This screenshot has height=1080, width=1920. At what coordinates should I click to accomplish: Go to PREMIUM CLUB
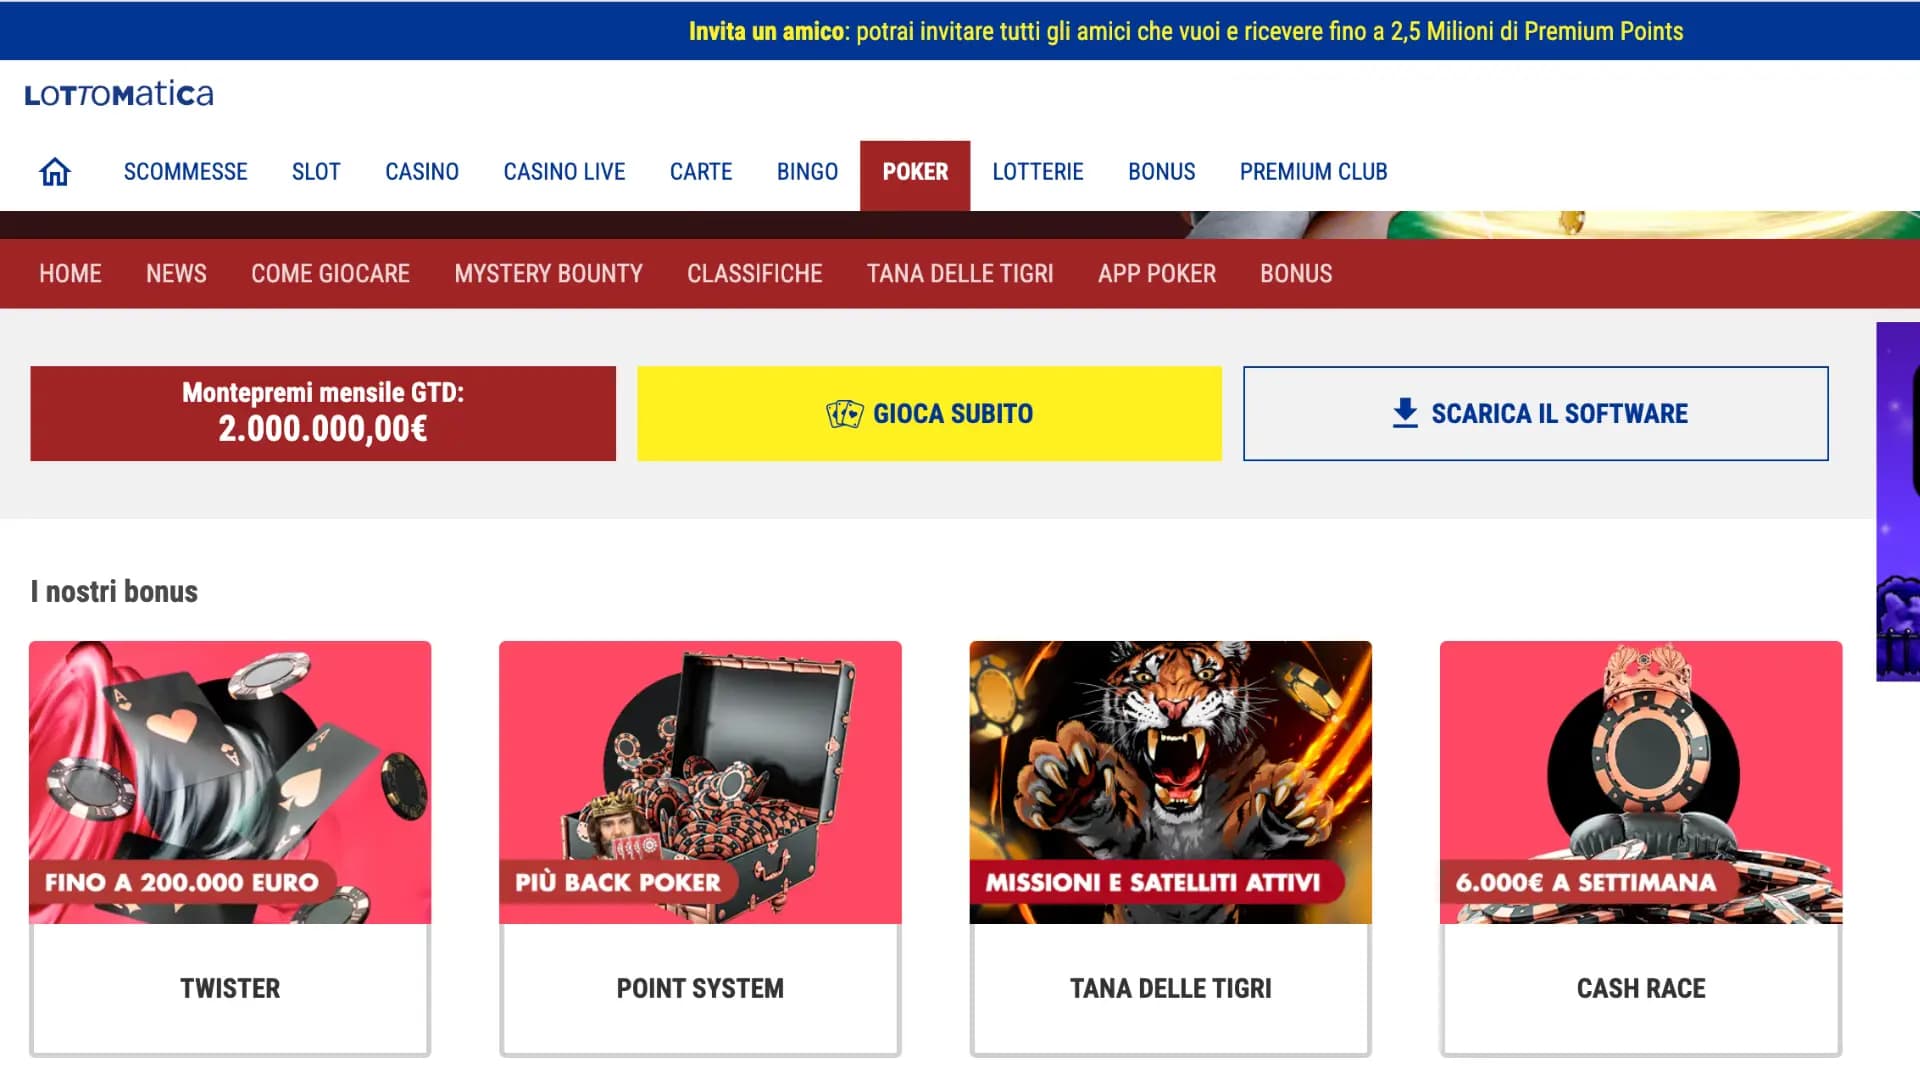click(x=1313, y=172)
